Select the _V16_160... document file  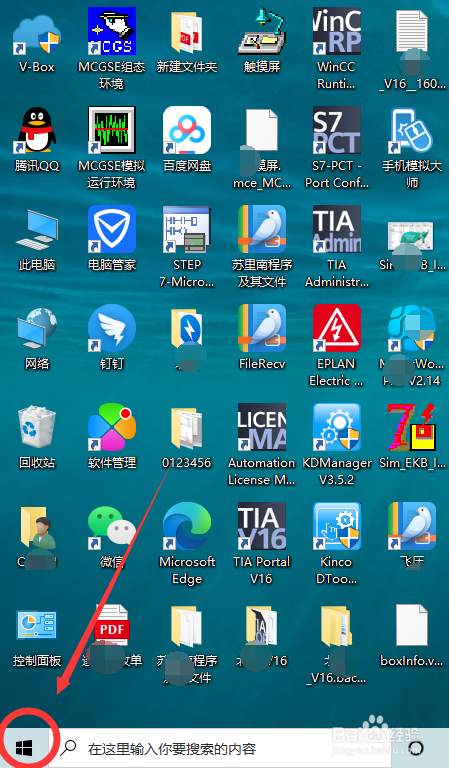[x=412, y=32]
